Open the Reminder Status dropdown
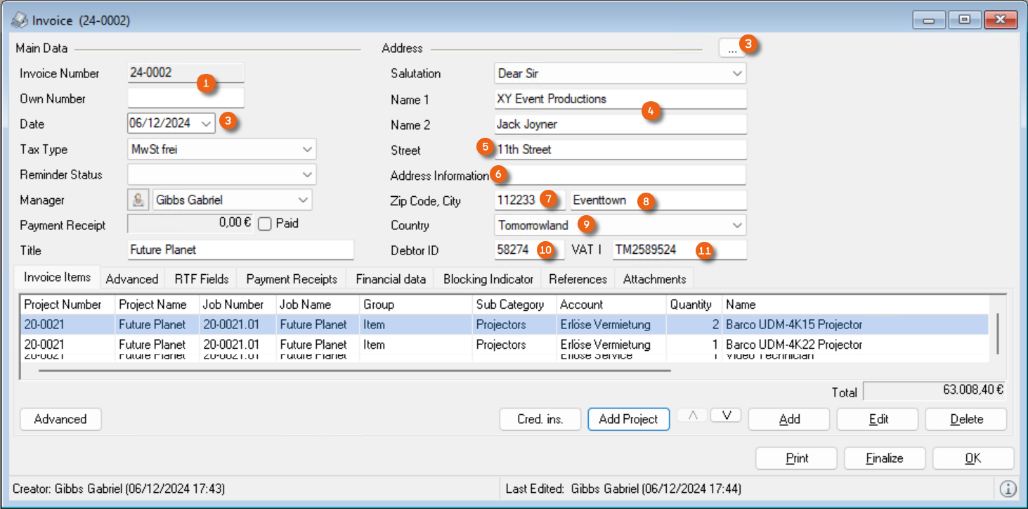1028x509 pixels. [306, 175]
